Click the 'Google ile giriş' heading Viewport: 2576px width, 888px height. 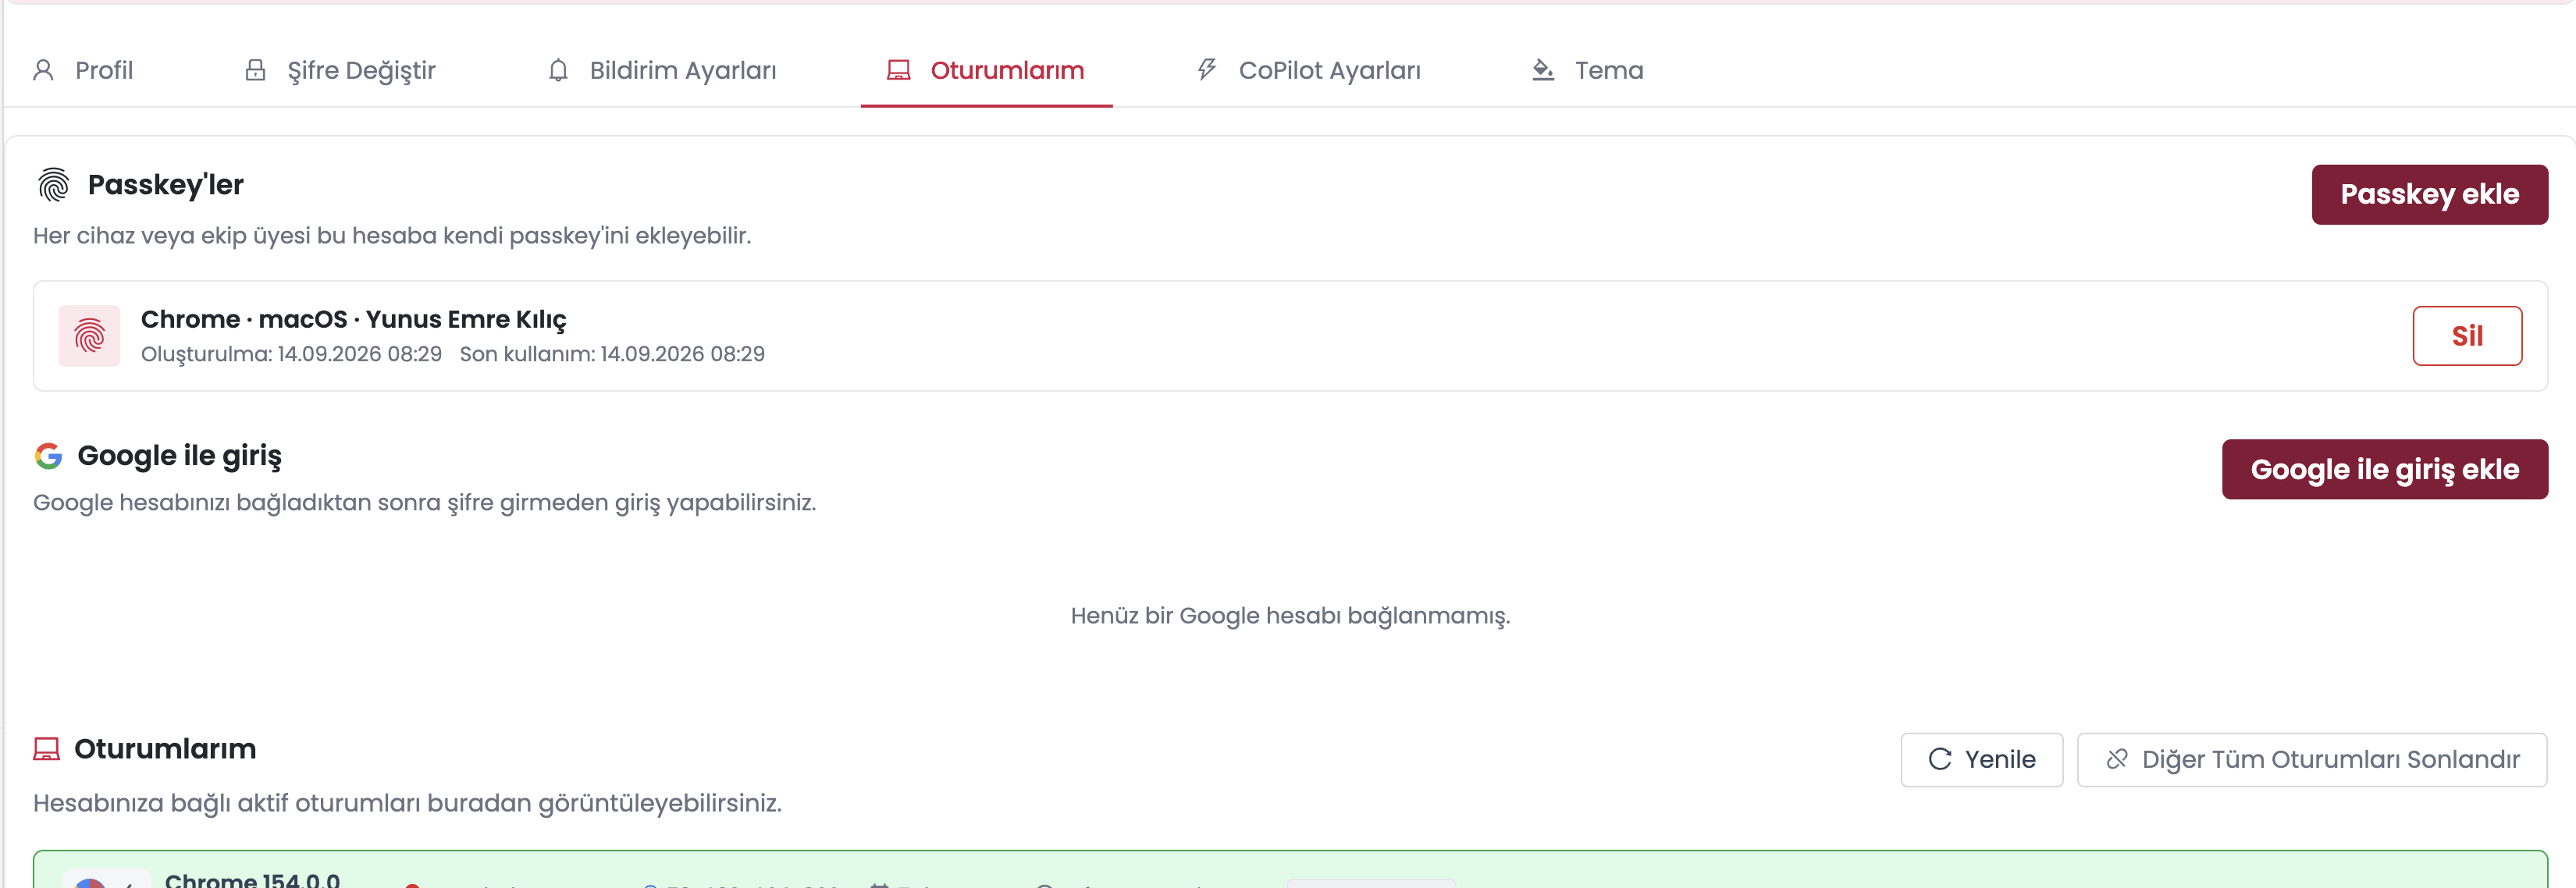tap(180, 456)
